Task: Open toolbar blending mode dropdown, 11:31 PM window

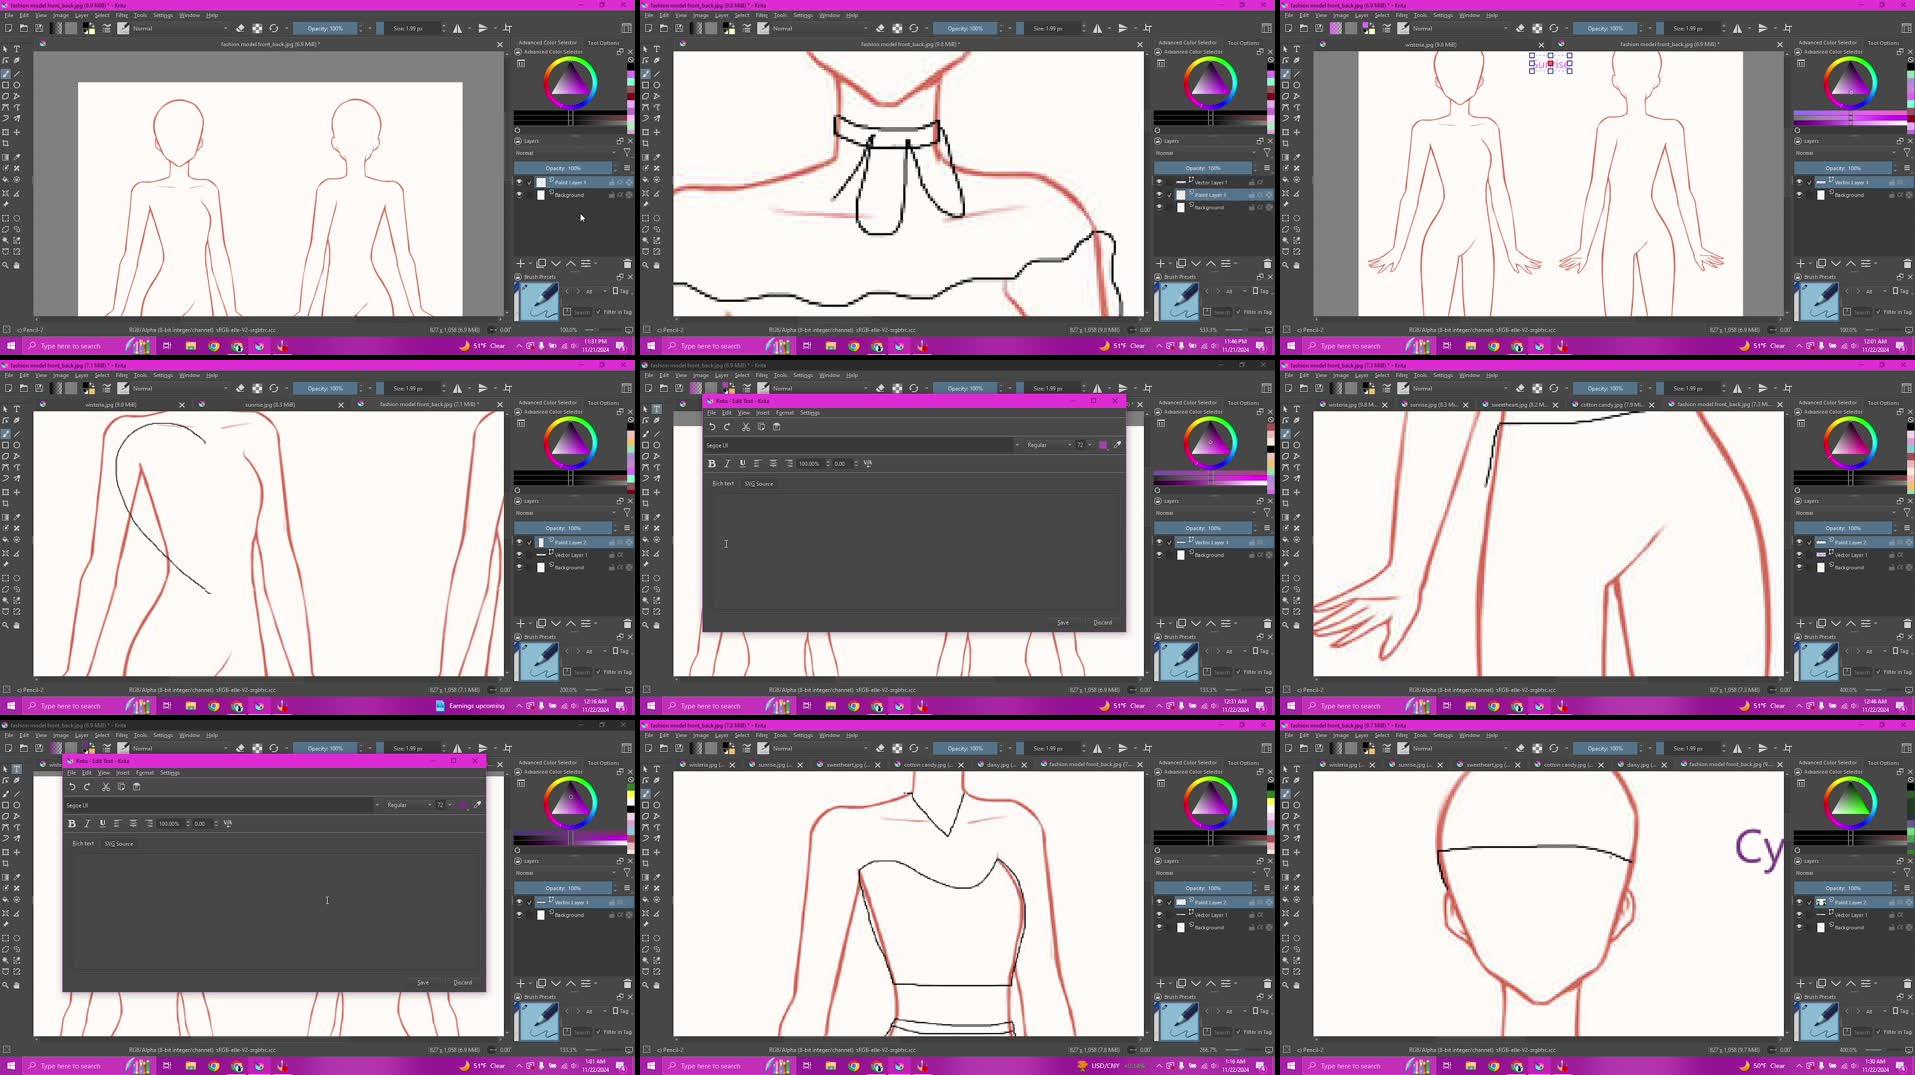Action: point(179,28)
